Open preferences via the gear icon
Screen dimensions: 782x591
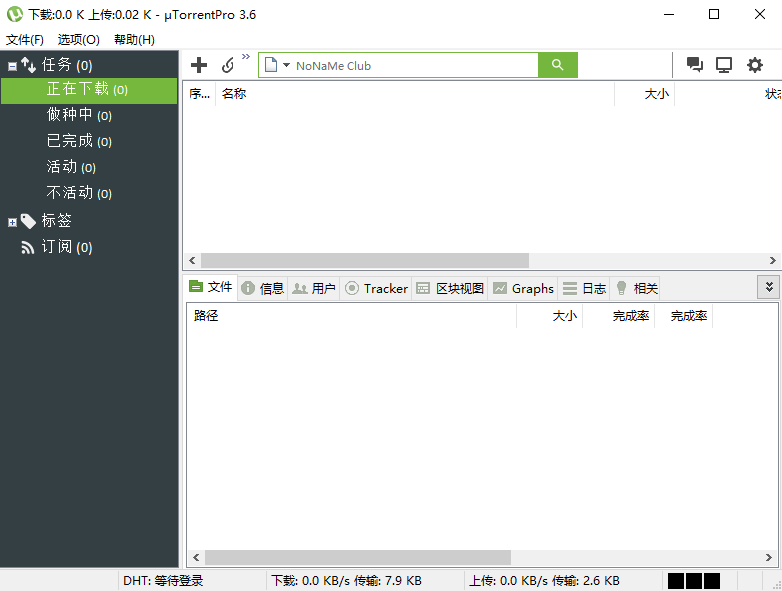pyautogui.click(x=755, y=65)
